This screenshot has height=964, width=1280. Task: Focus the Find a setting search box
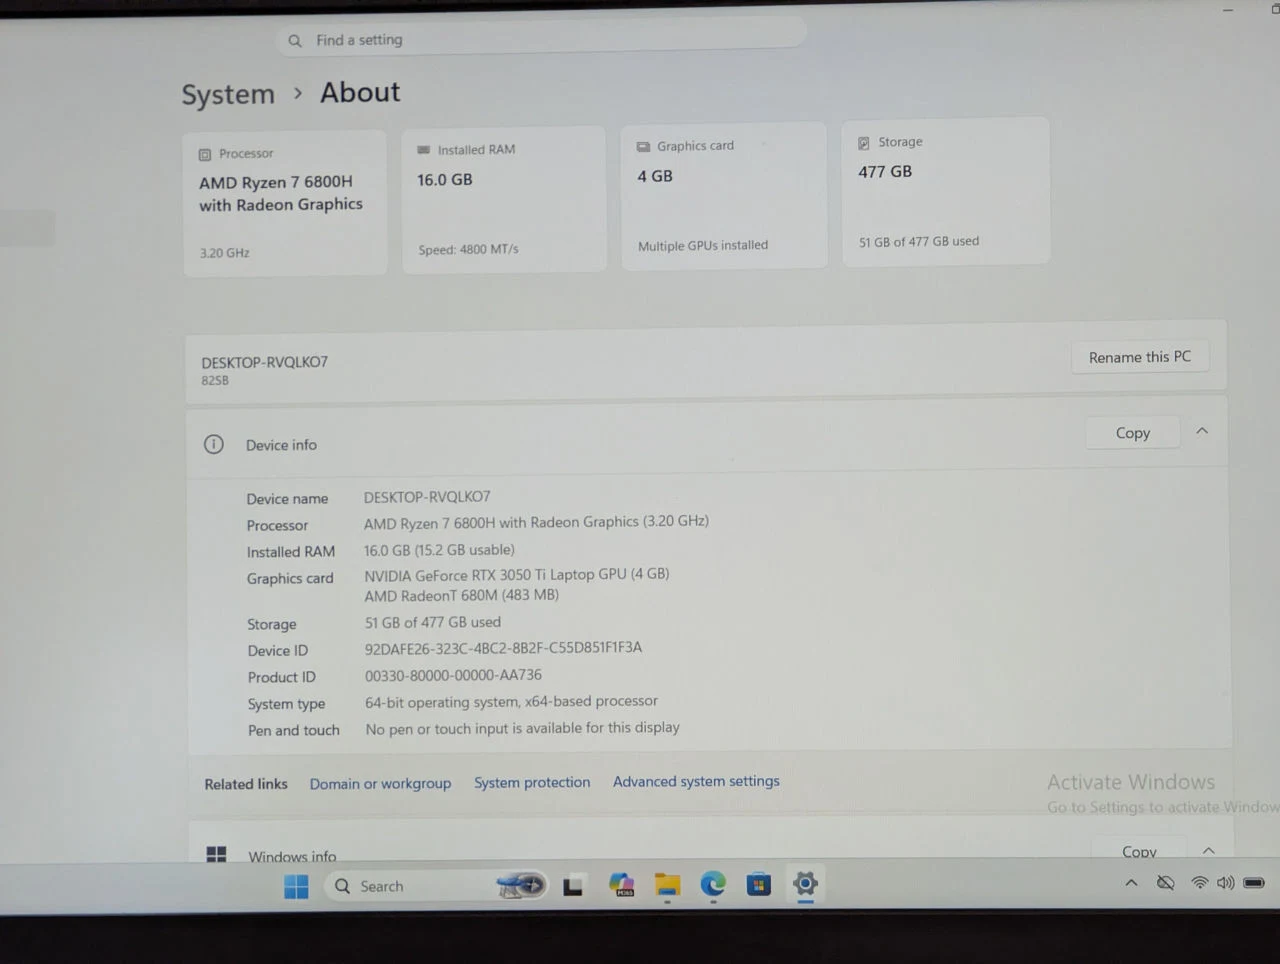541,39
